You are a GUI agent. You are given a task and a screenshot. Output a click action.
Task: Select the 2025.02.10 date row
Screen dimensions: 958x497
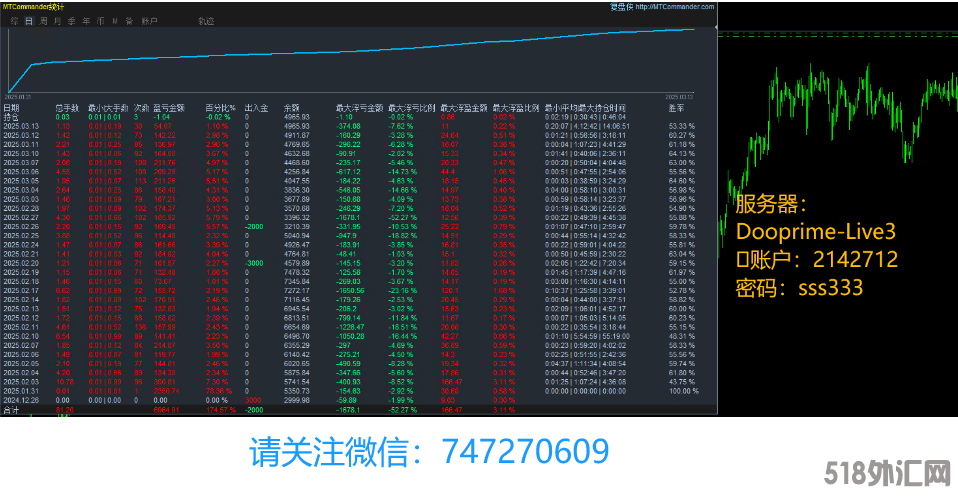[x=359, y=336]
